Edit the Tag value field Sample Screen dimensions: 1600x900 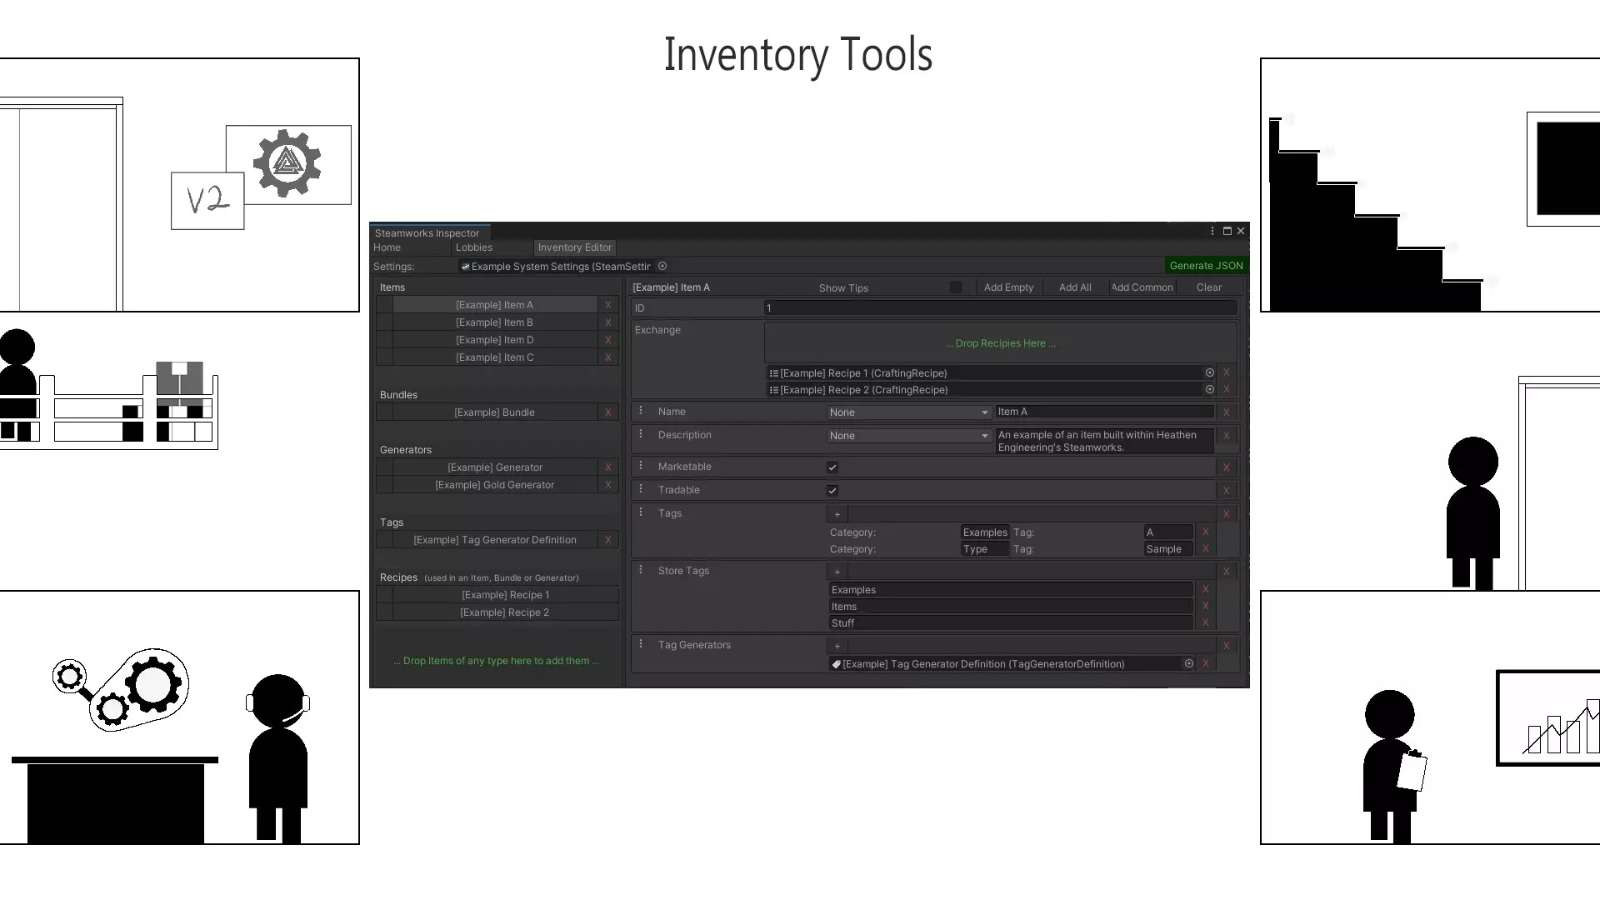click(x=1168, y=549)
